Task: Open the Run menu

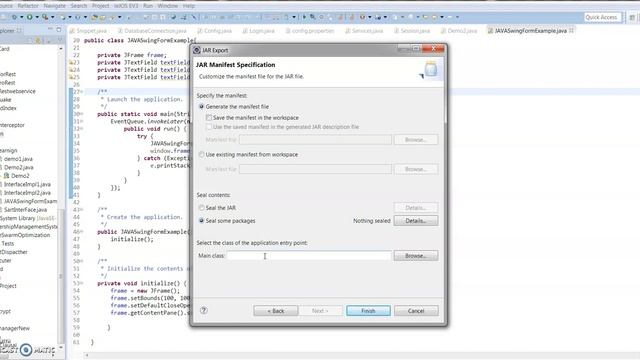Action: tap(148, 6)
